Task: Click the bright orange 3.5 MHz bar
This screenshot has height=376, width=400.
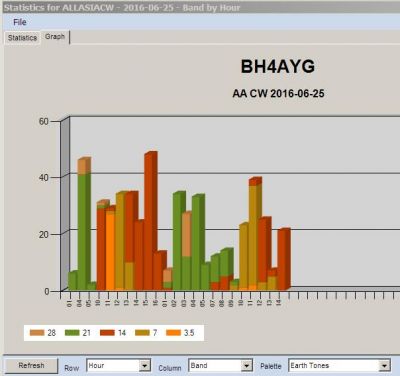Action: 110,251
